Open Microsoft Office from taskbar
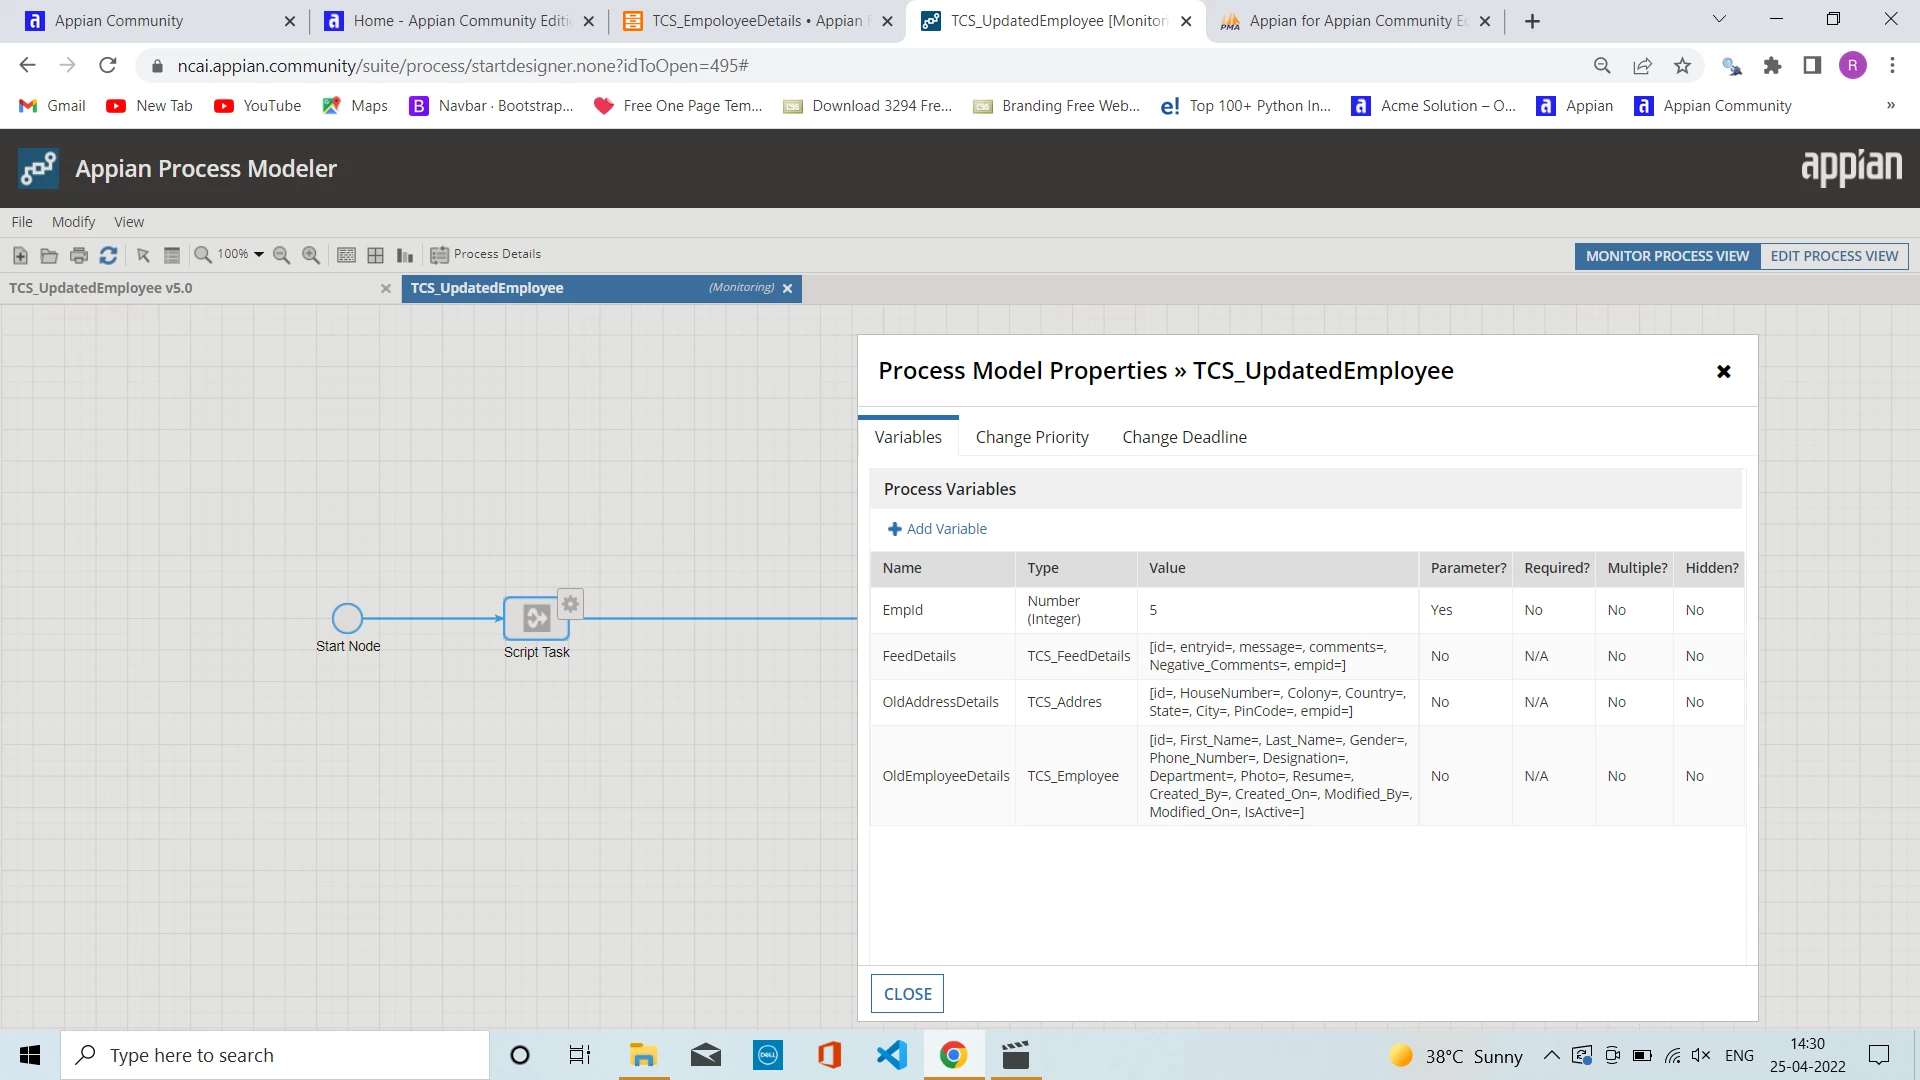This screenshot has height=1080, width=1920. coord(829,1055)
